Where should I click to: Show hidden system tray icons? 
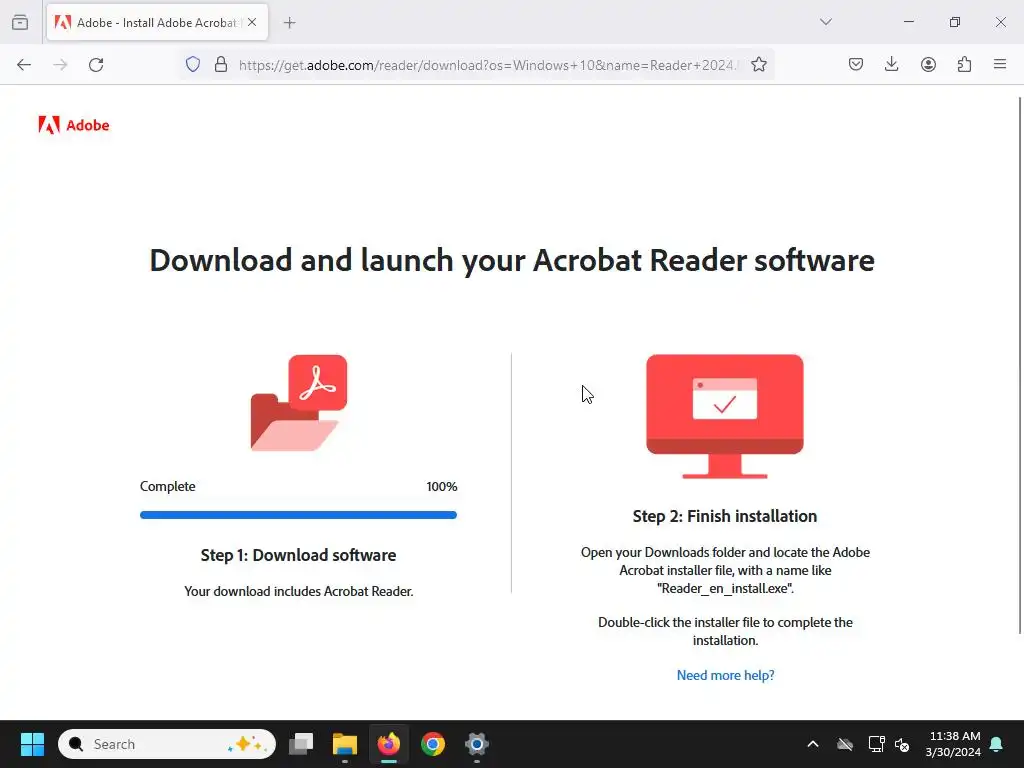813,744
